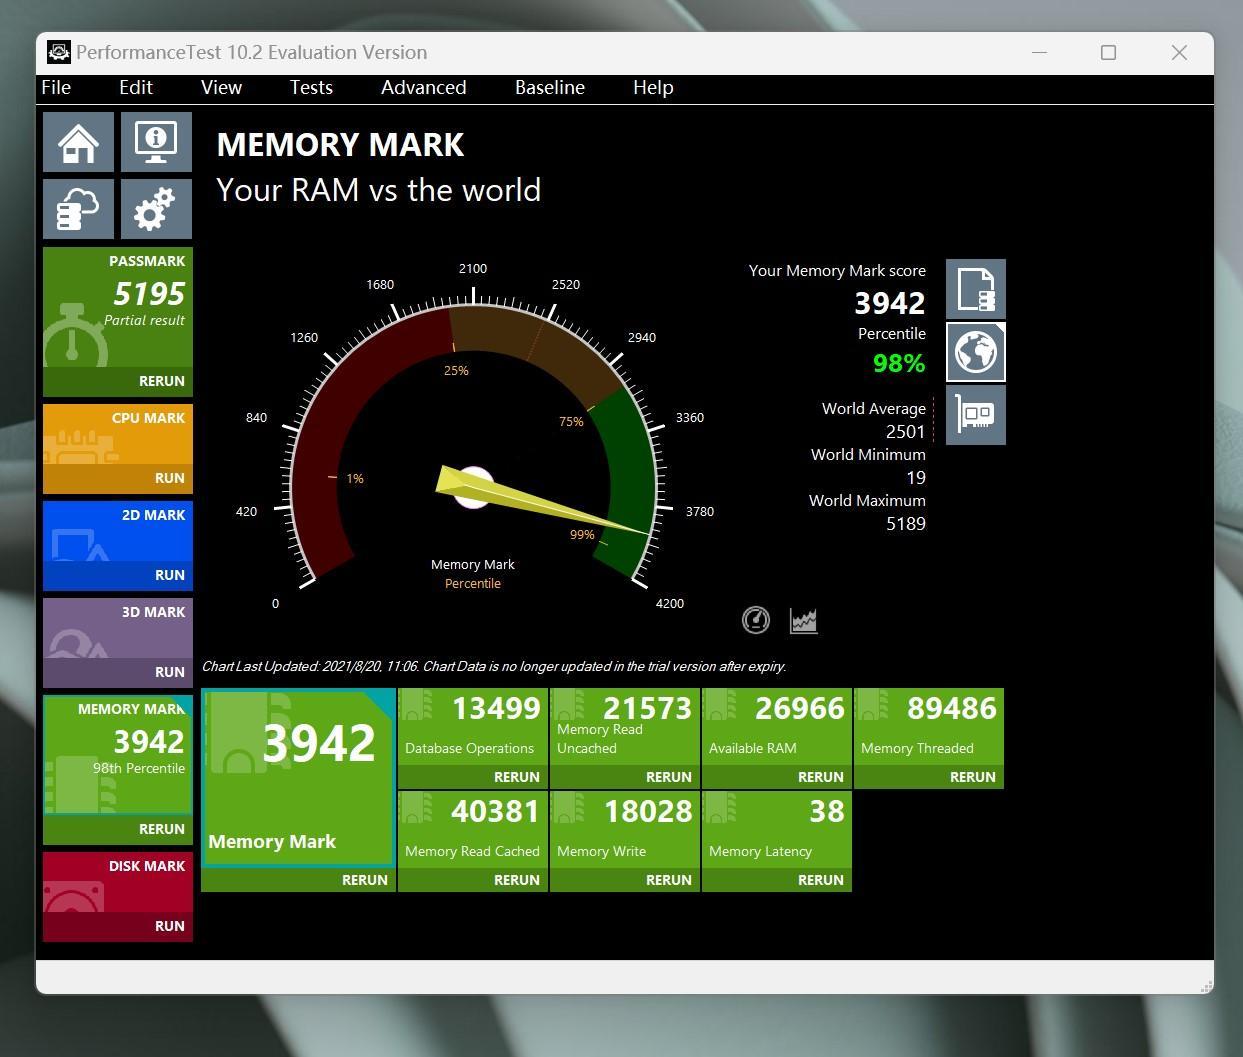Rerun the Memory Latency test
The image size is (1243, 1057).
pyautogui.click(x=820, y=880)
